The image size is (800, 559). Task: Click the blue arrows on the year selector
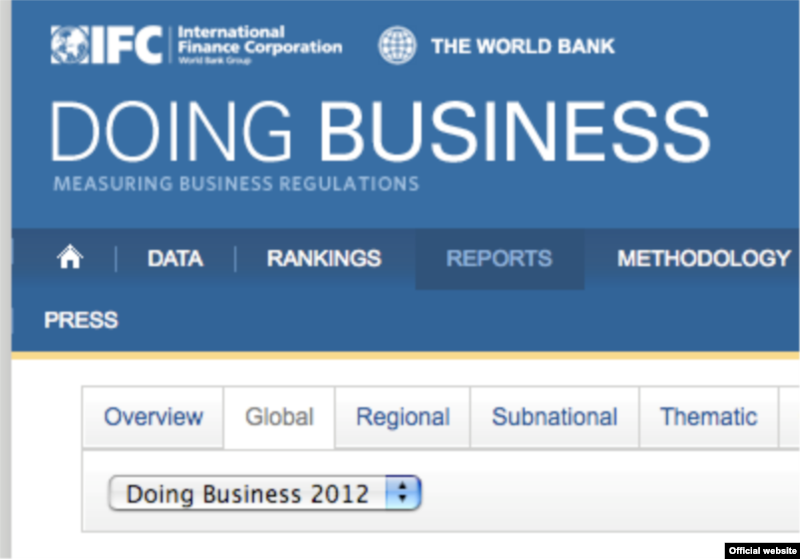pyautogui.click(x=403, y=493)
